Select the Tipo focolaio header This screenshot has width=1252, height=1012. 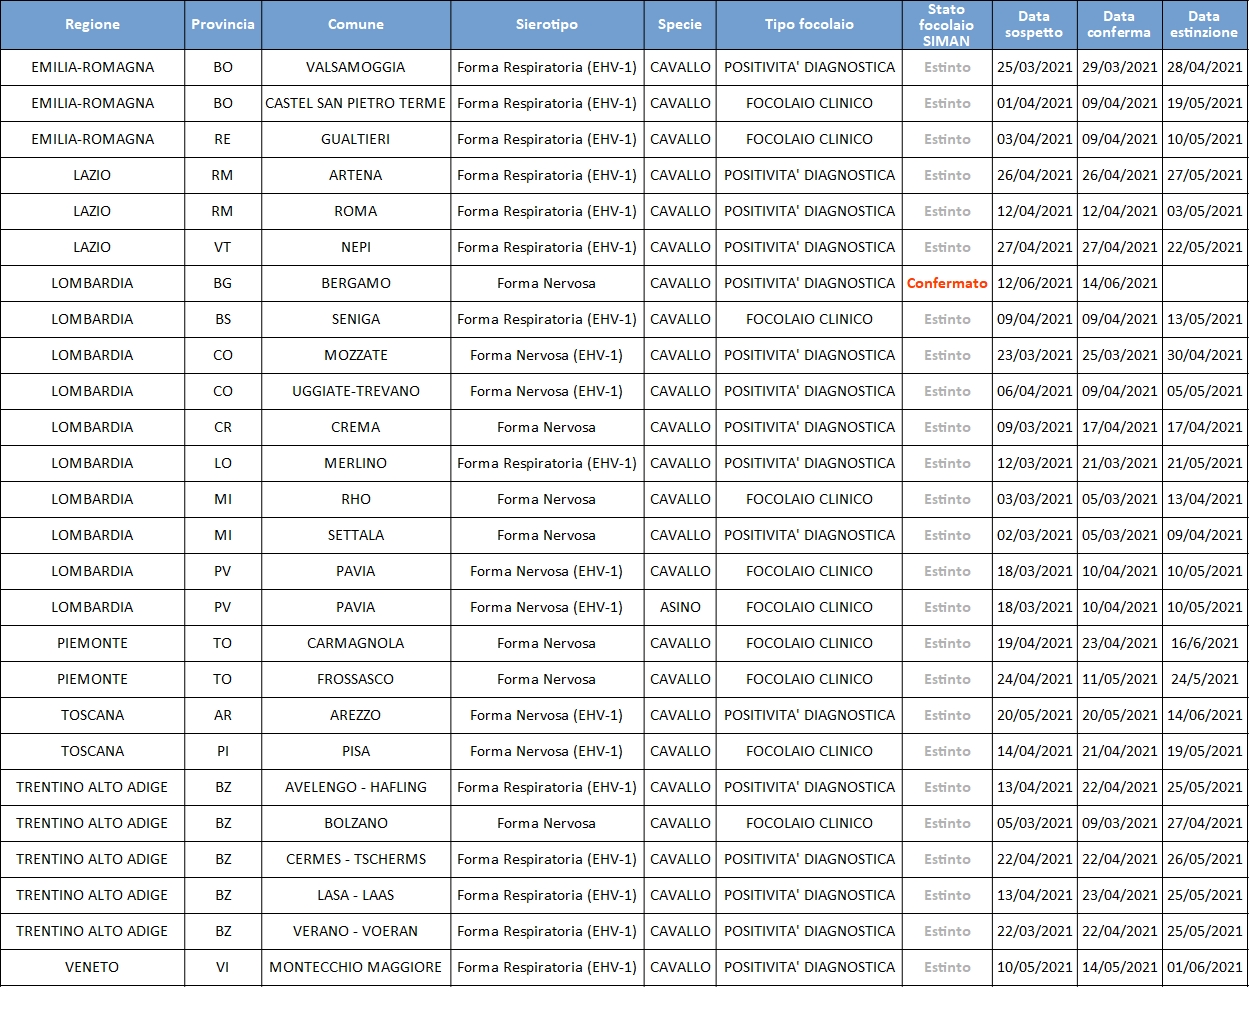tap(809, 25)
